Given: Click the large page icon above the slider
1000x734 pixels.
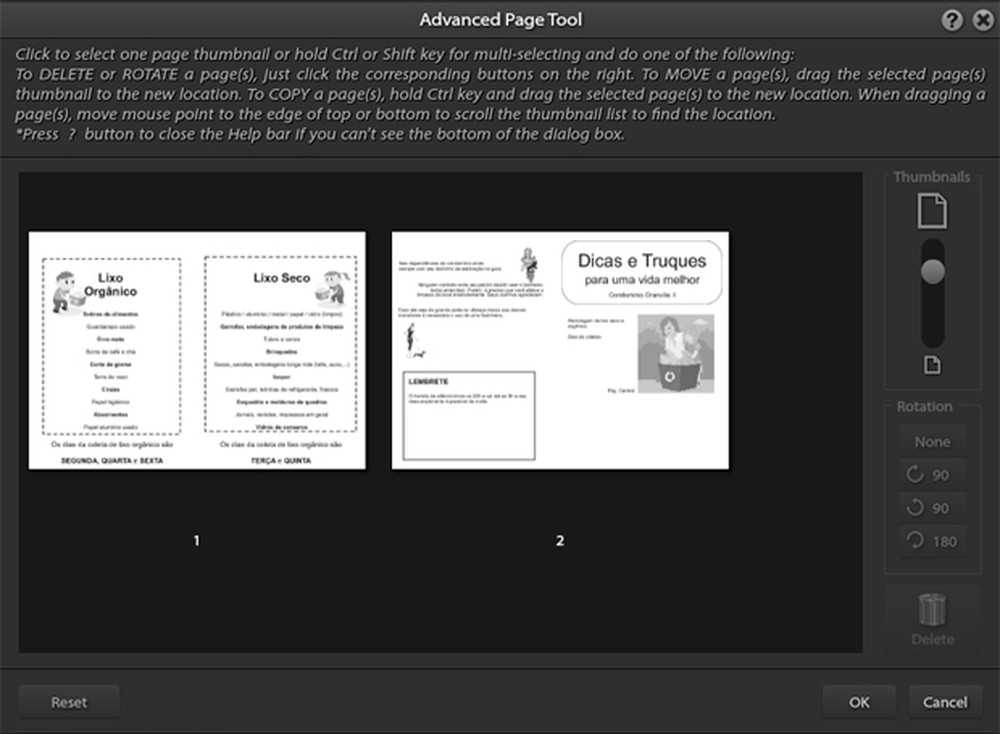Looking at the screenshot, I should point(931,210).
